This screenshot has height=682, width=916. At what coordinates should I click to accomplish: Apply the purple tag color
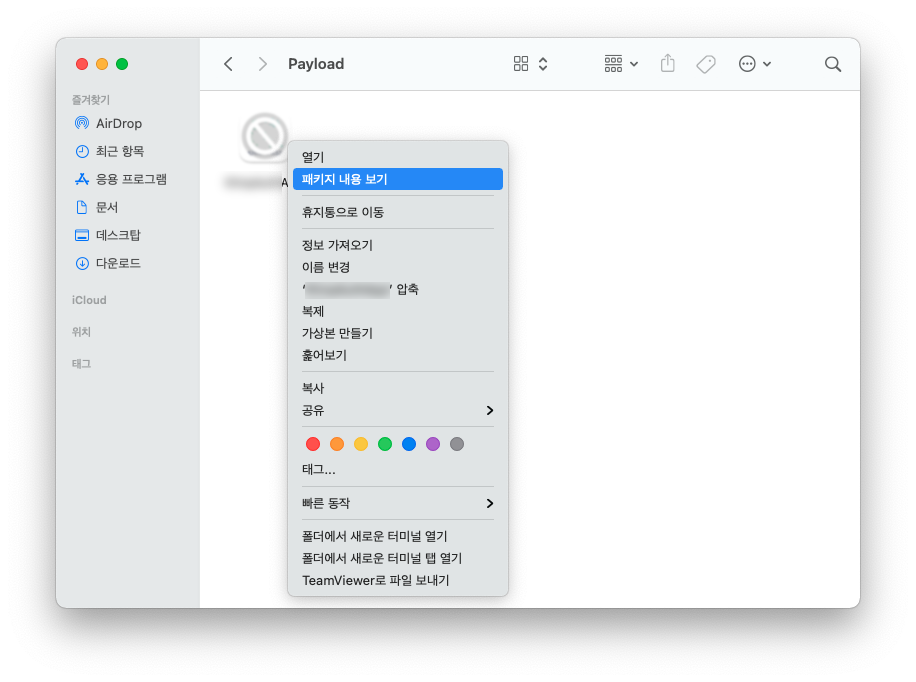[x=433, y=444]
